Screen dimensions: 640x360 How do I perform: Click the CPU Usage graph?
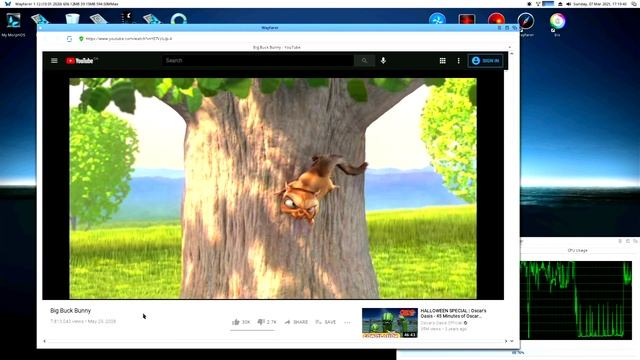pyautogui.click(x=576, y=300)
